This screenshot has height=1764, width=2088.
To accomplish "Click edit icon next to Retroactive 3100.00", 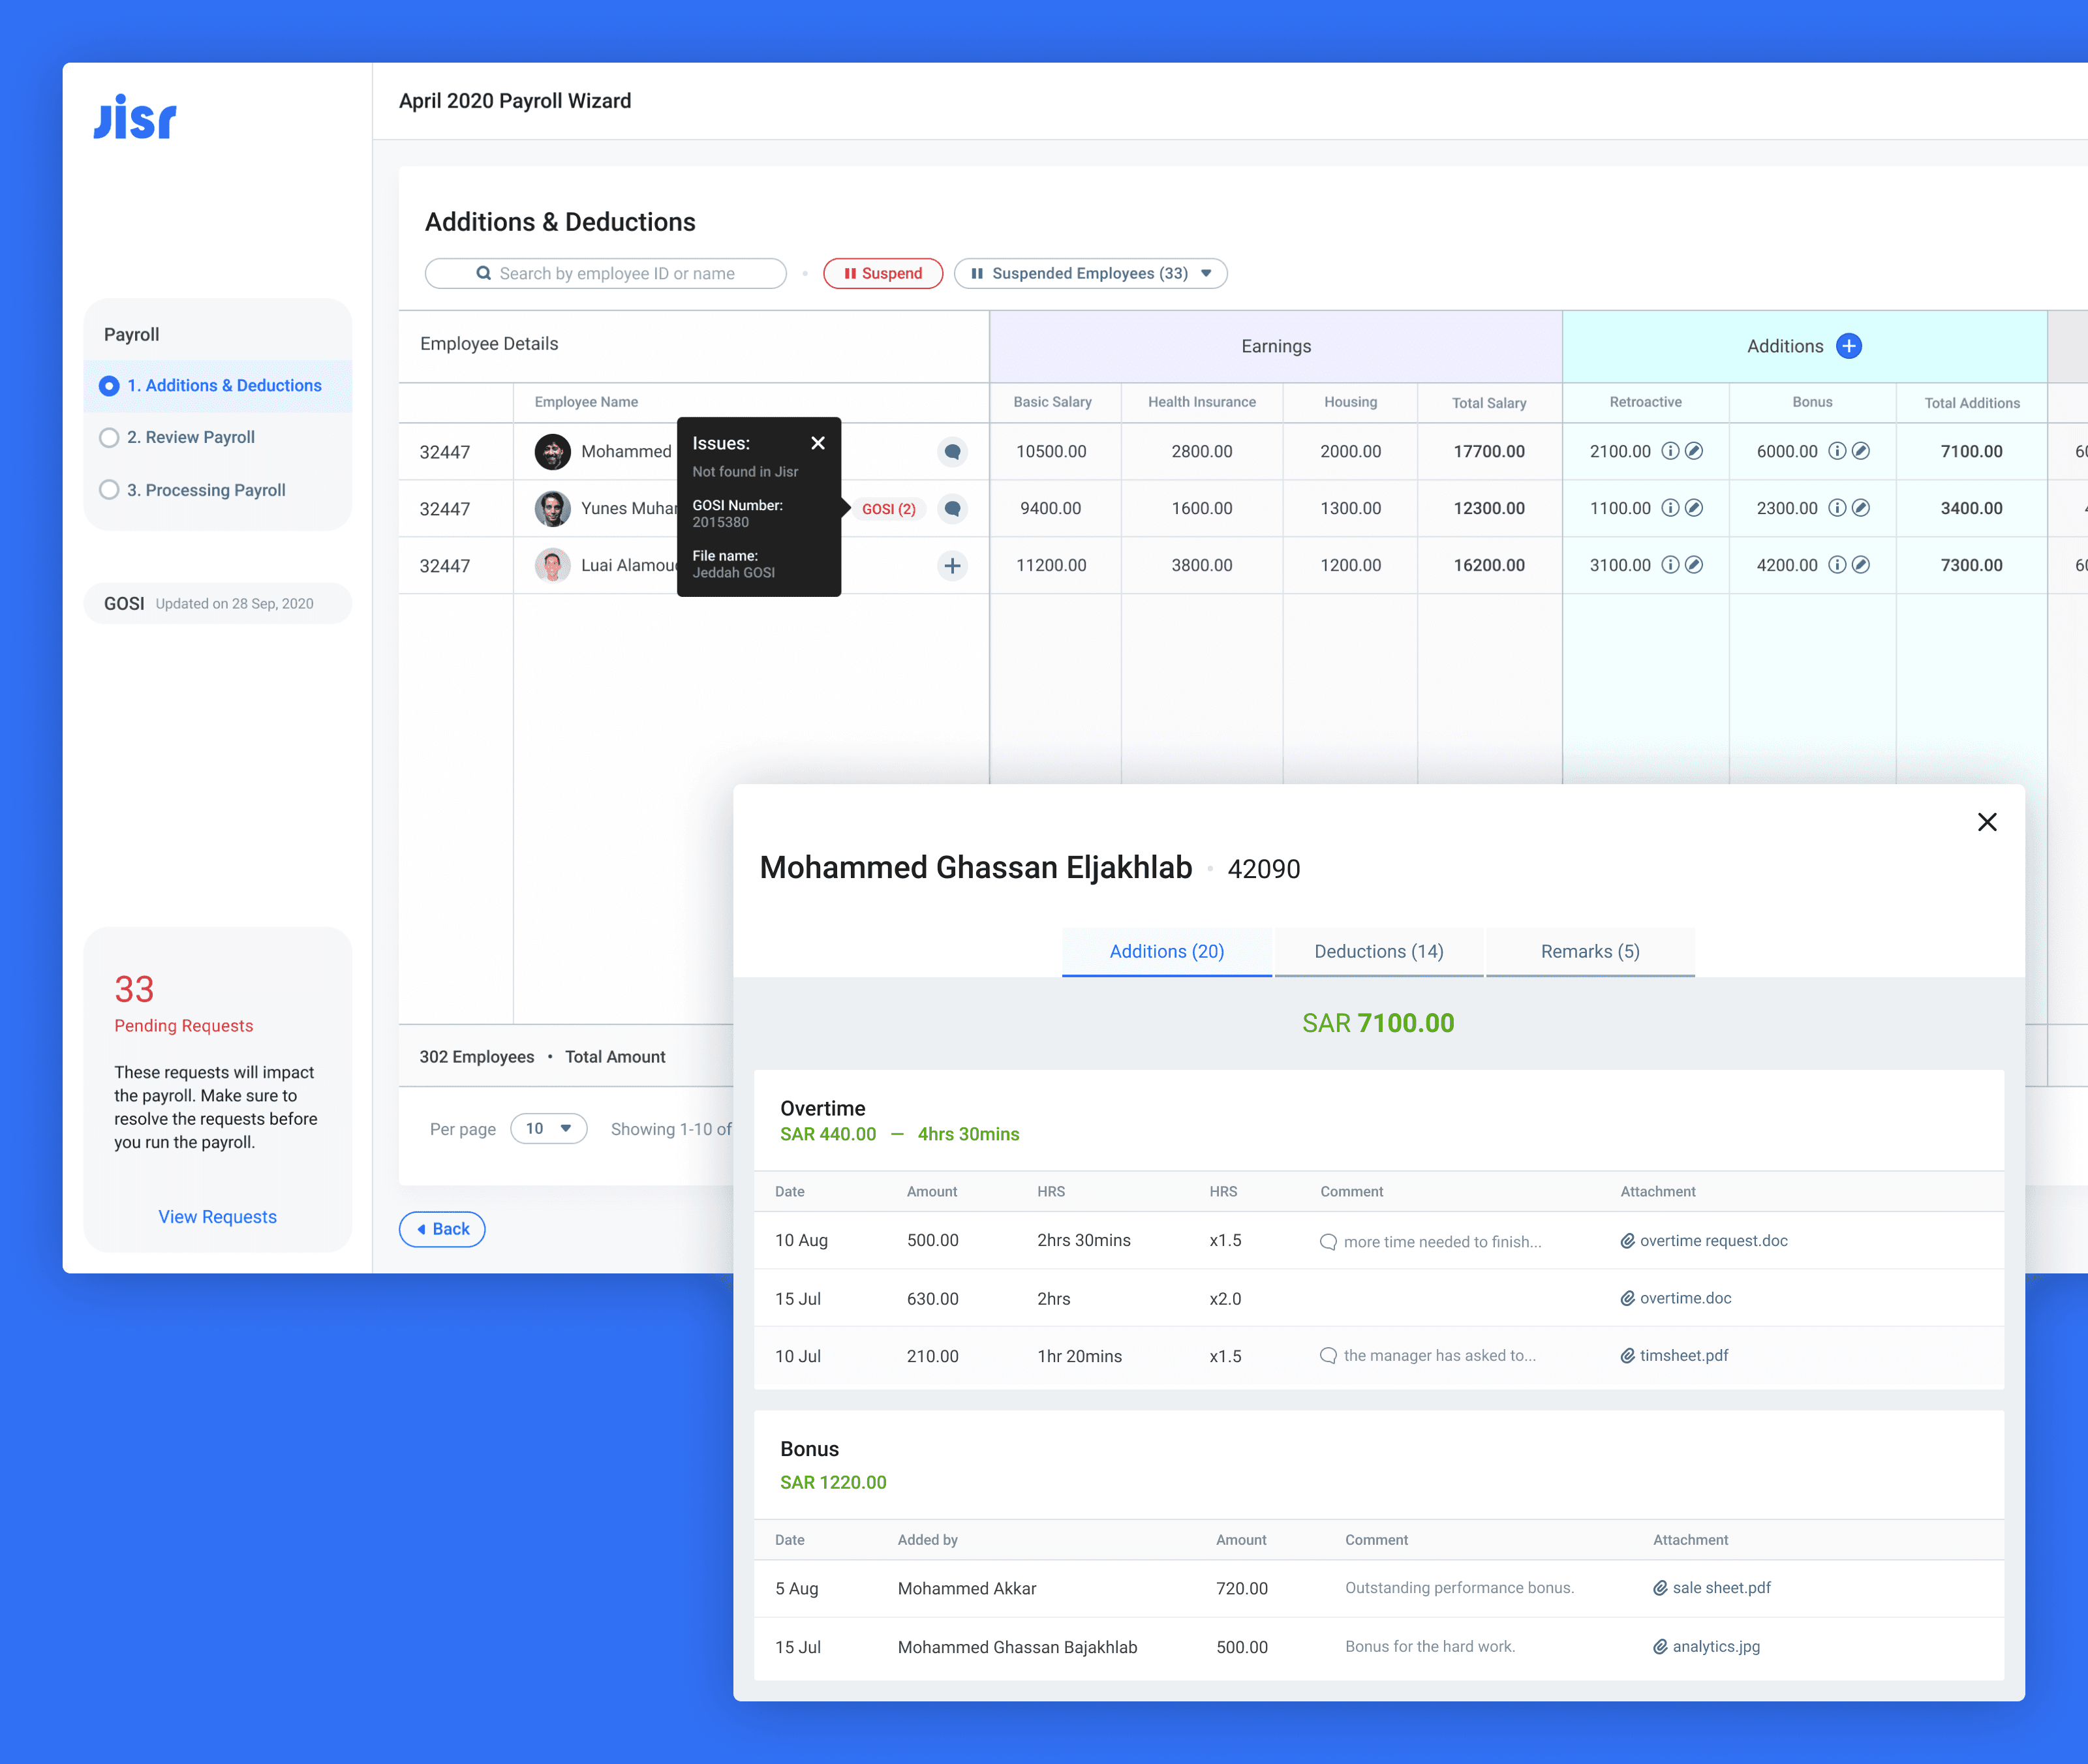I will coord(1694,566).
